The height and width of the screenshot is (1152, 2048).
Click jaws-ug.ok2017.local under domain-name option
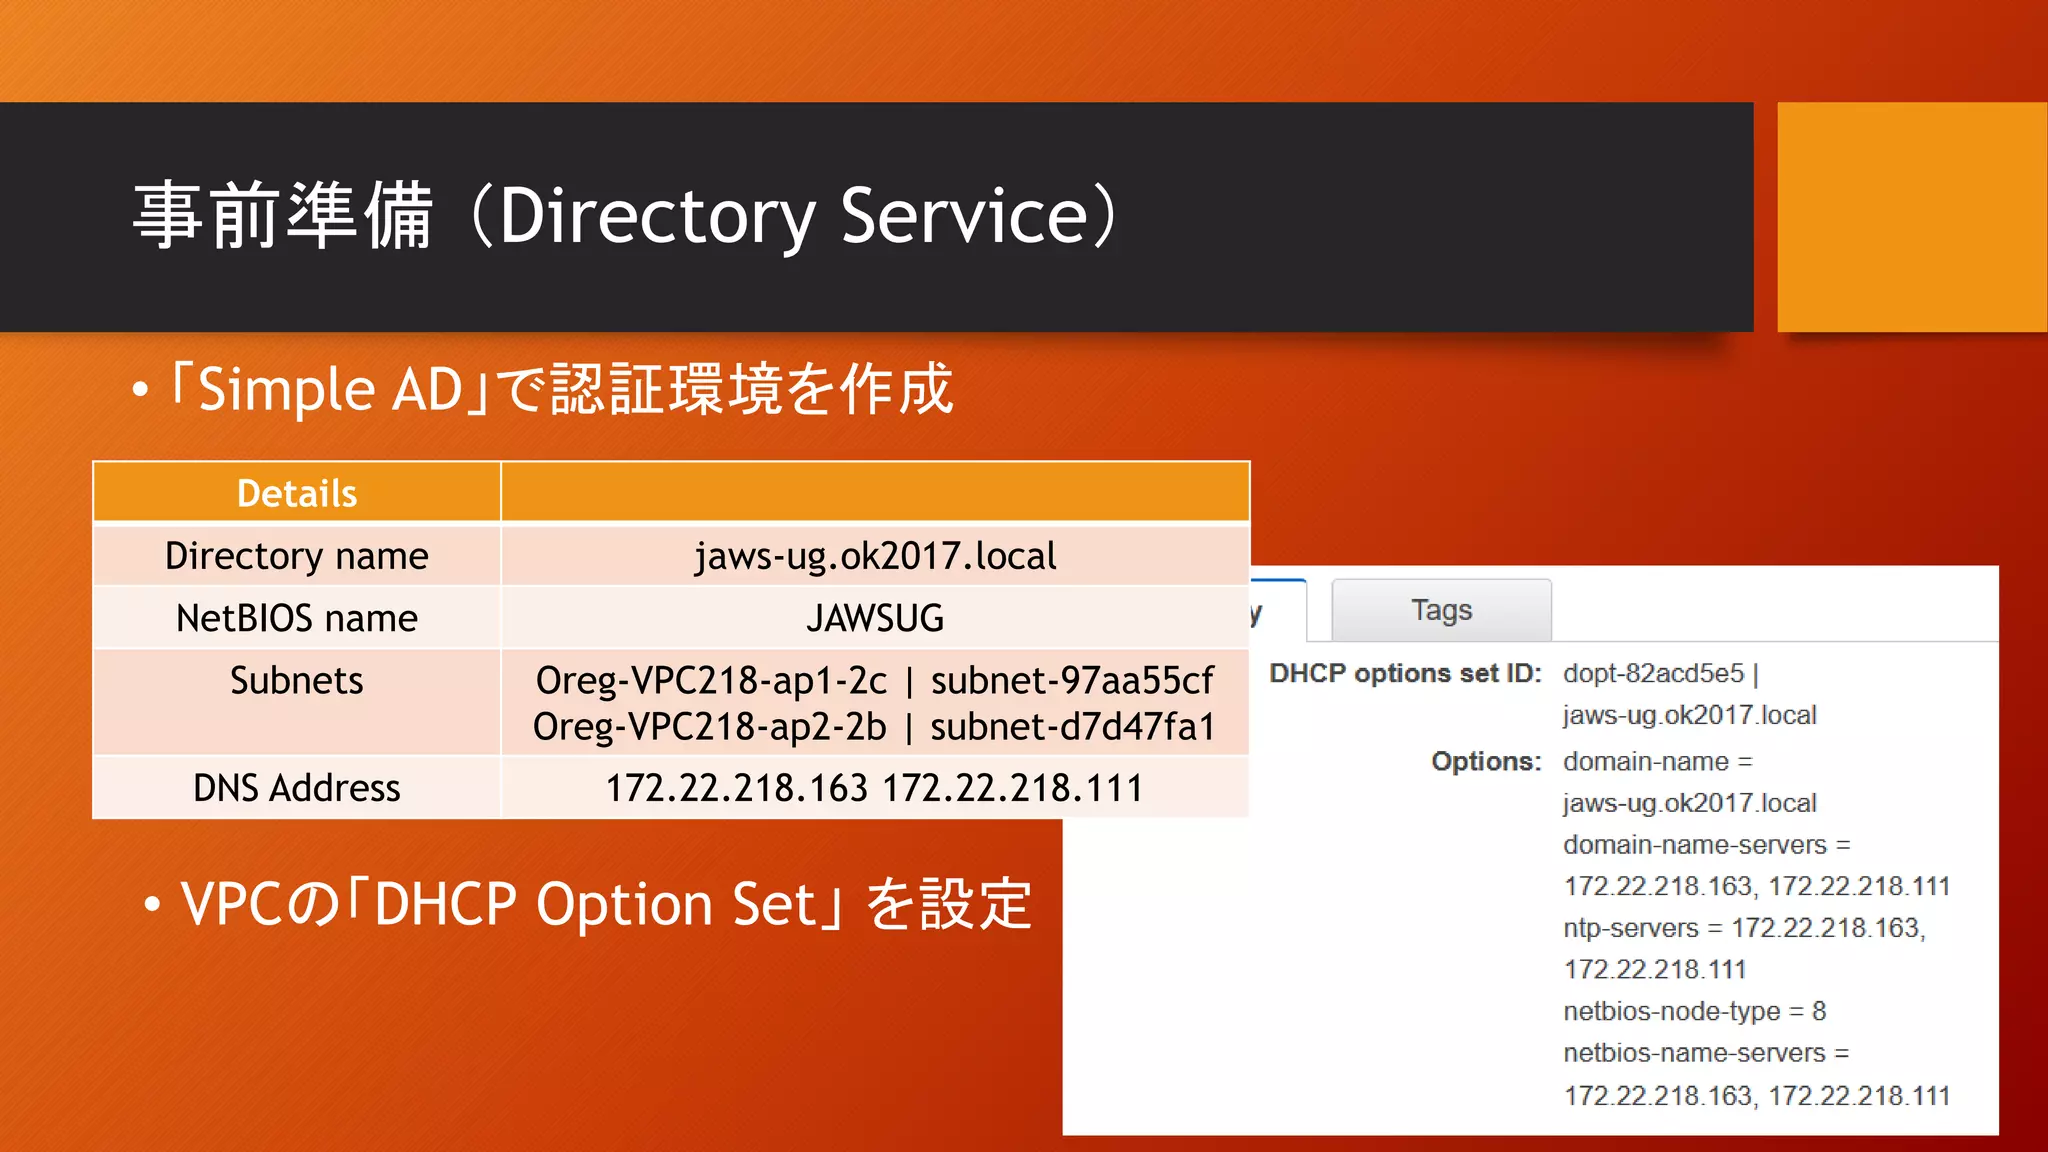coord(1690,803)
